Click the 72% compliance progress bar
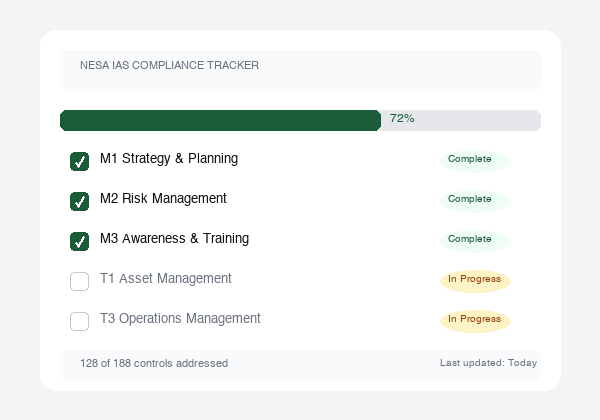This screenshot has width=600, height=420. (300, 120)
